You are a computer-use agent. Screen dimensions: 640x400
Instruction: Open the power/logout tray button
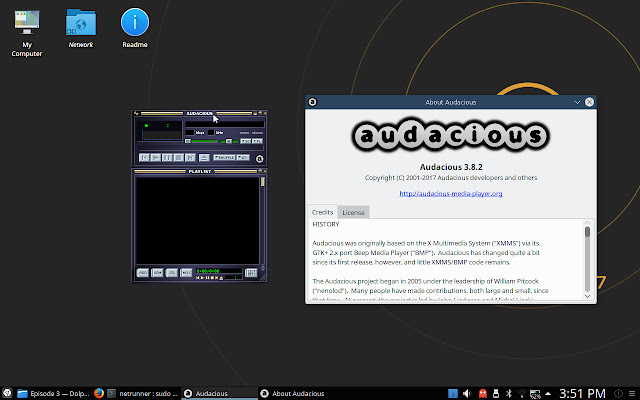click(619, 393)
